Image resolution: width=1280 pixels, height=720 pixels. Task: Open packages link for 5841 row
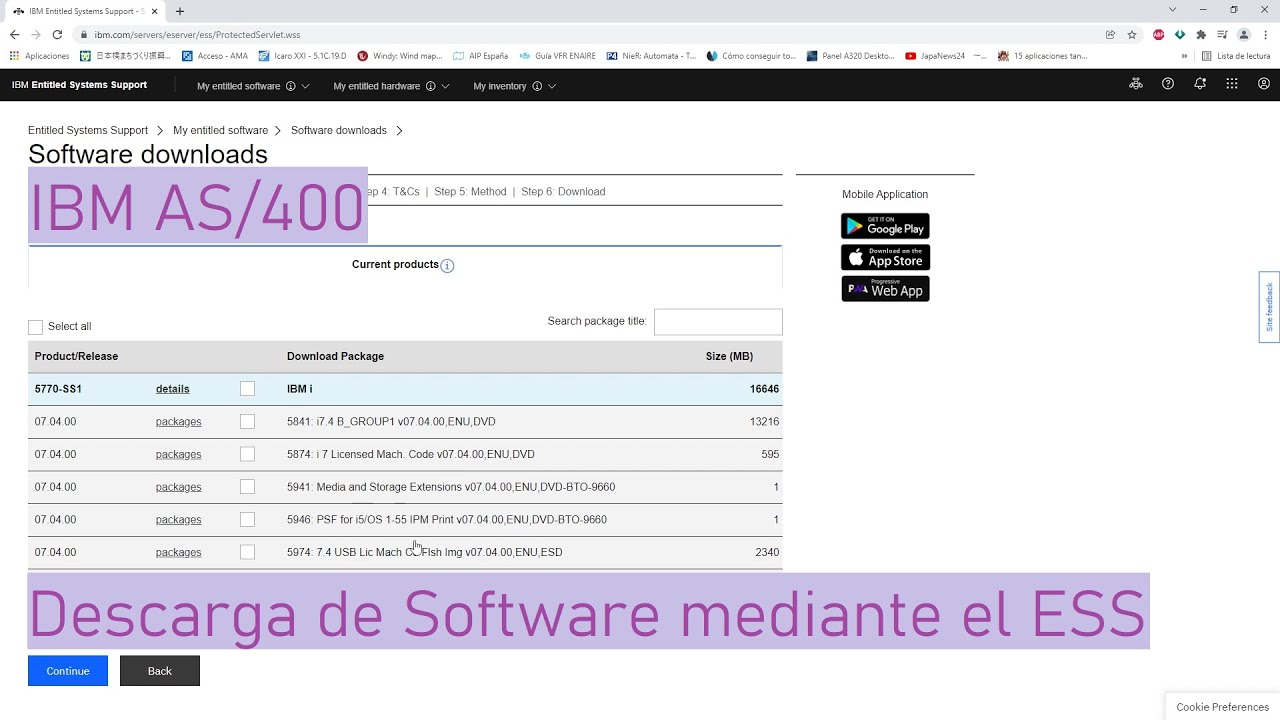[179, 422]
